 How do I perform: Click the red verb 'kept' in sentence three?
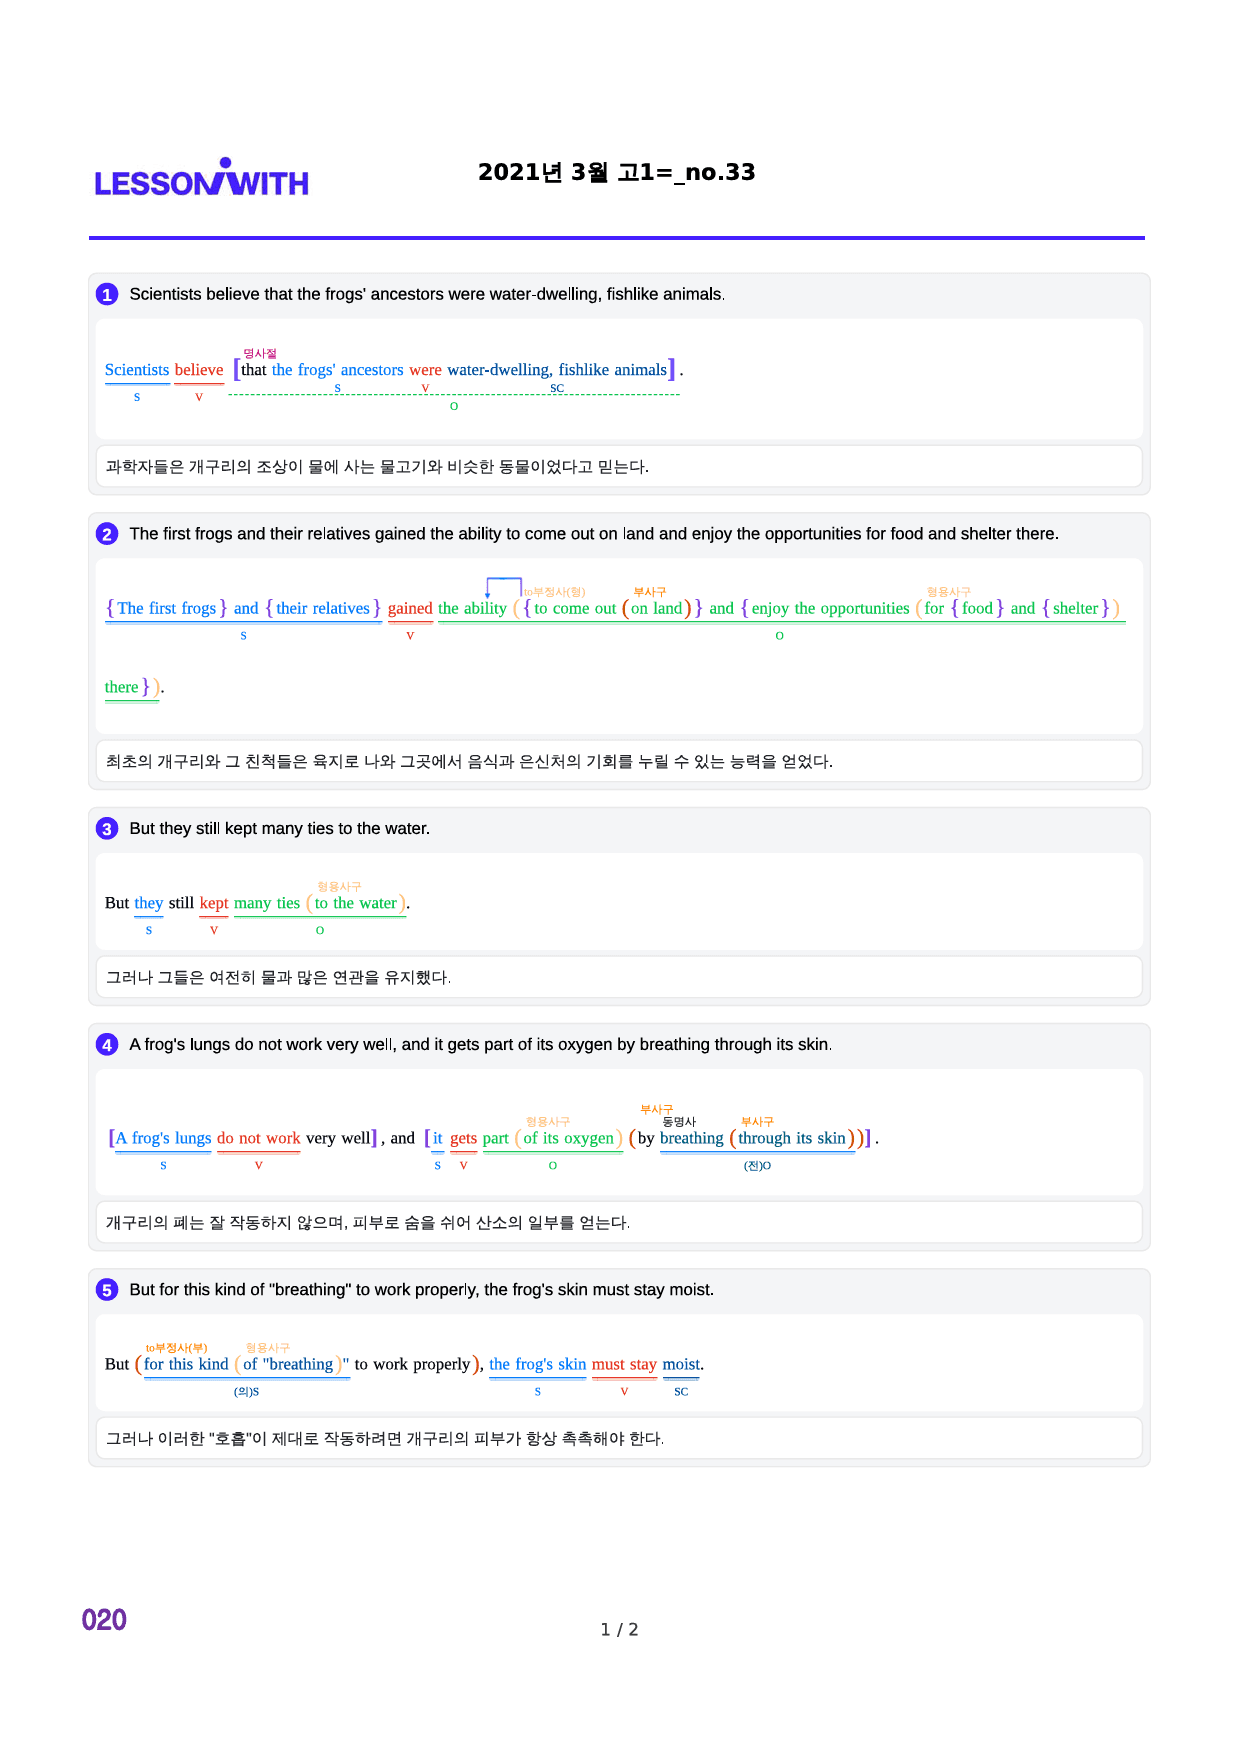coord(214,903)
